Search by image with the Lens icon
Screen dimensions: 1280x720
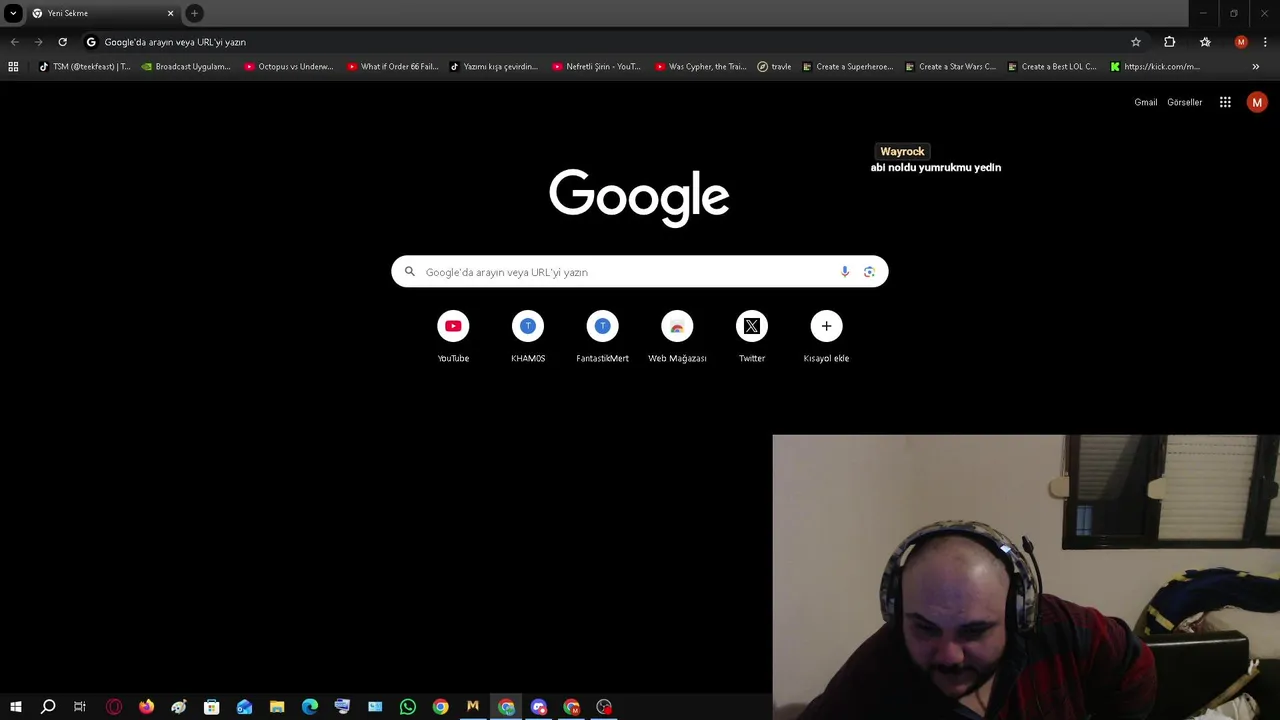(869, 272)
